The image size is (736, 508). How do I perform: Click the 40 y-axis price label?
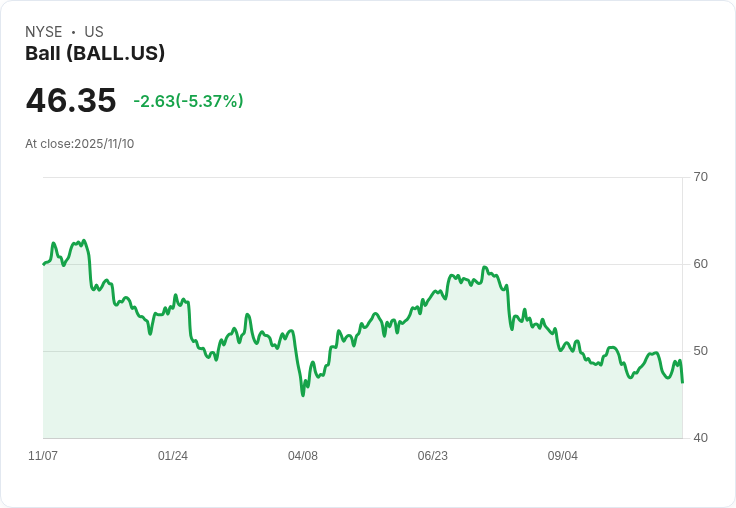pyautogui.click(x=701, y=438)
